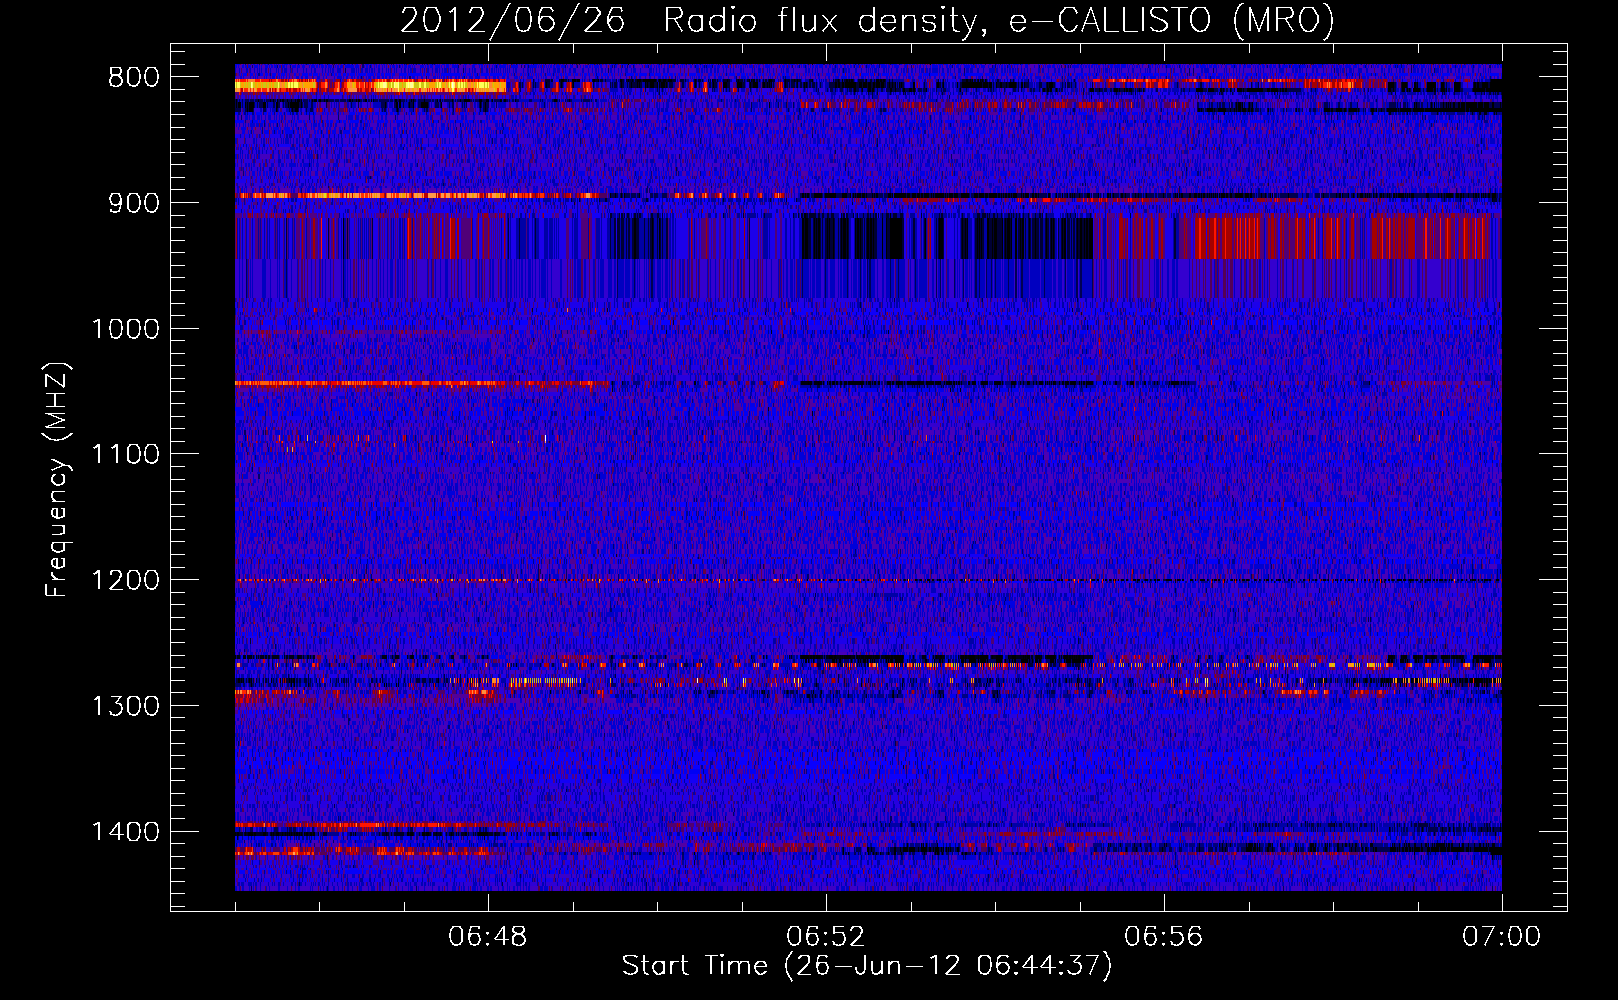Select the 1100 frequency tick label

click(x=126, y=455)
